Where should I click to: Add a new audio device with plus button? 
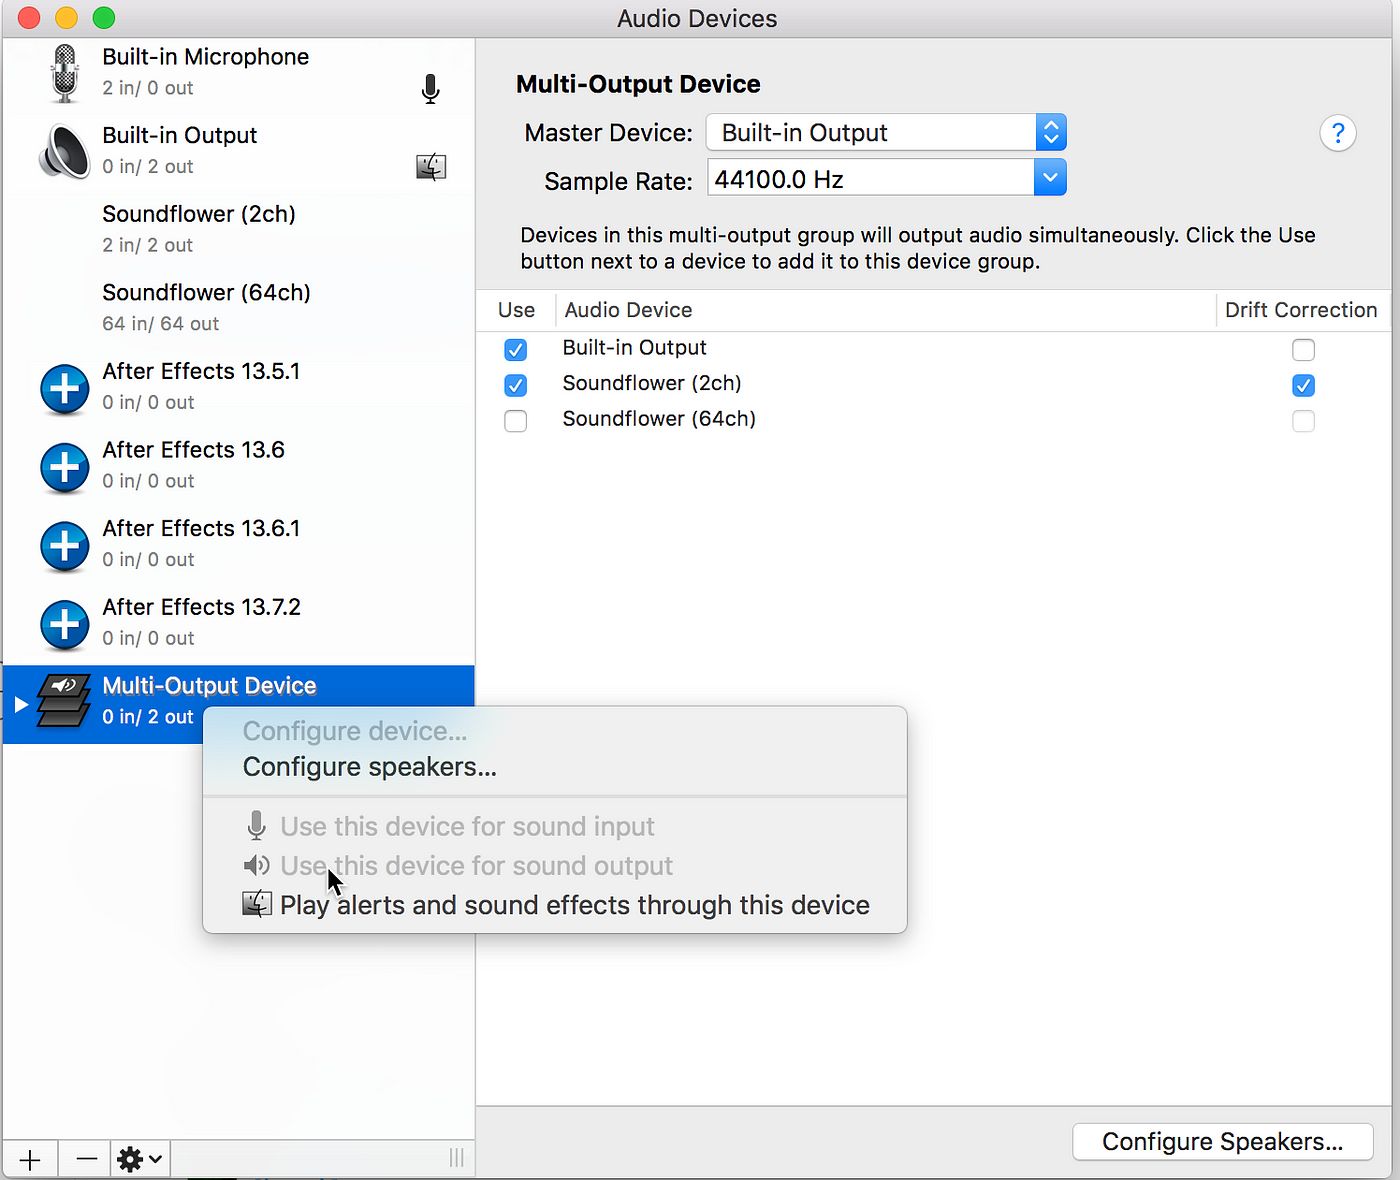click(x=30, y=1159)
